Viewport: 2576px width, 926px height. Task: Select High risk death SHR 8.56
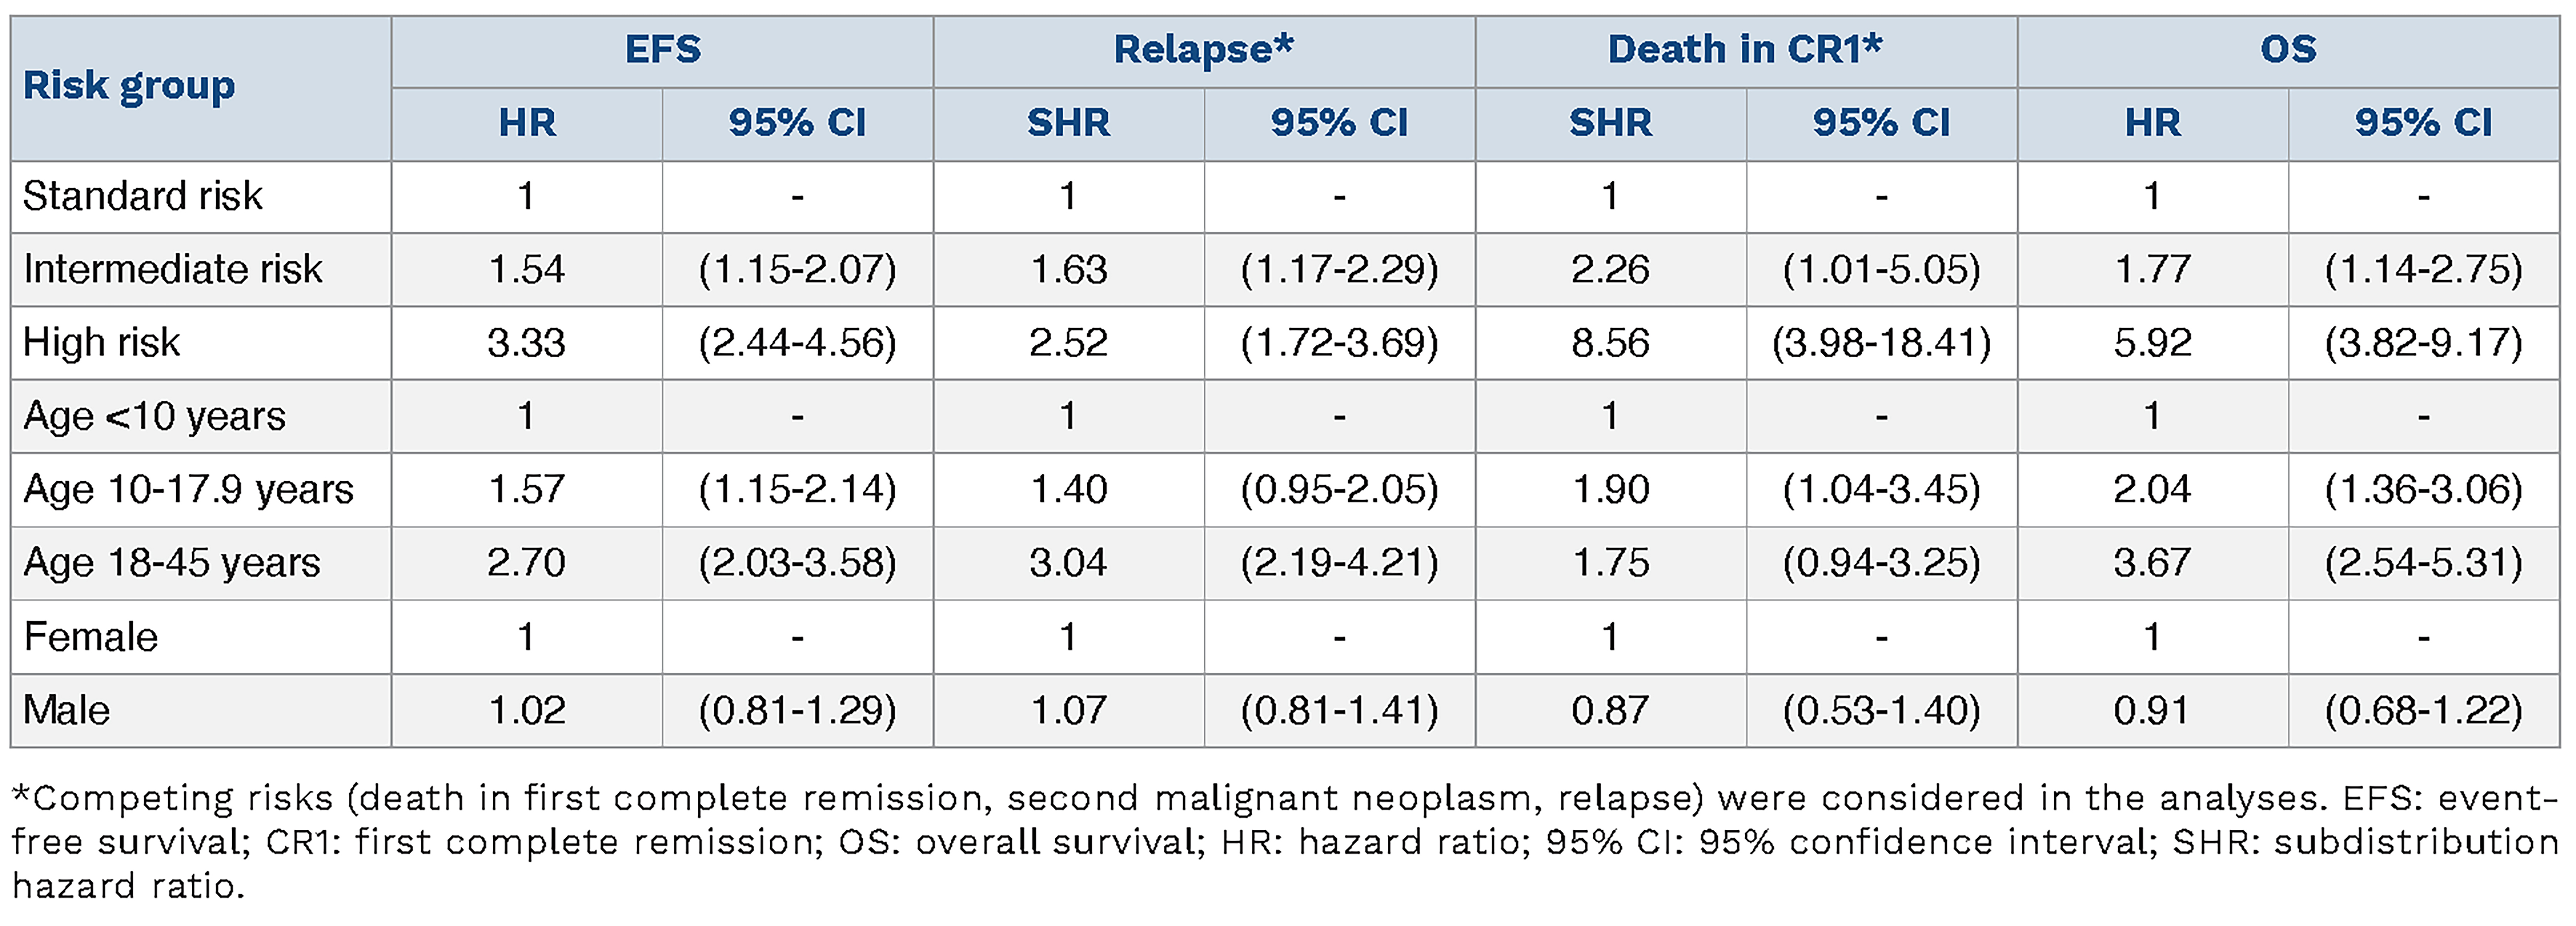point(1610,343)
